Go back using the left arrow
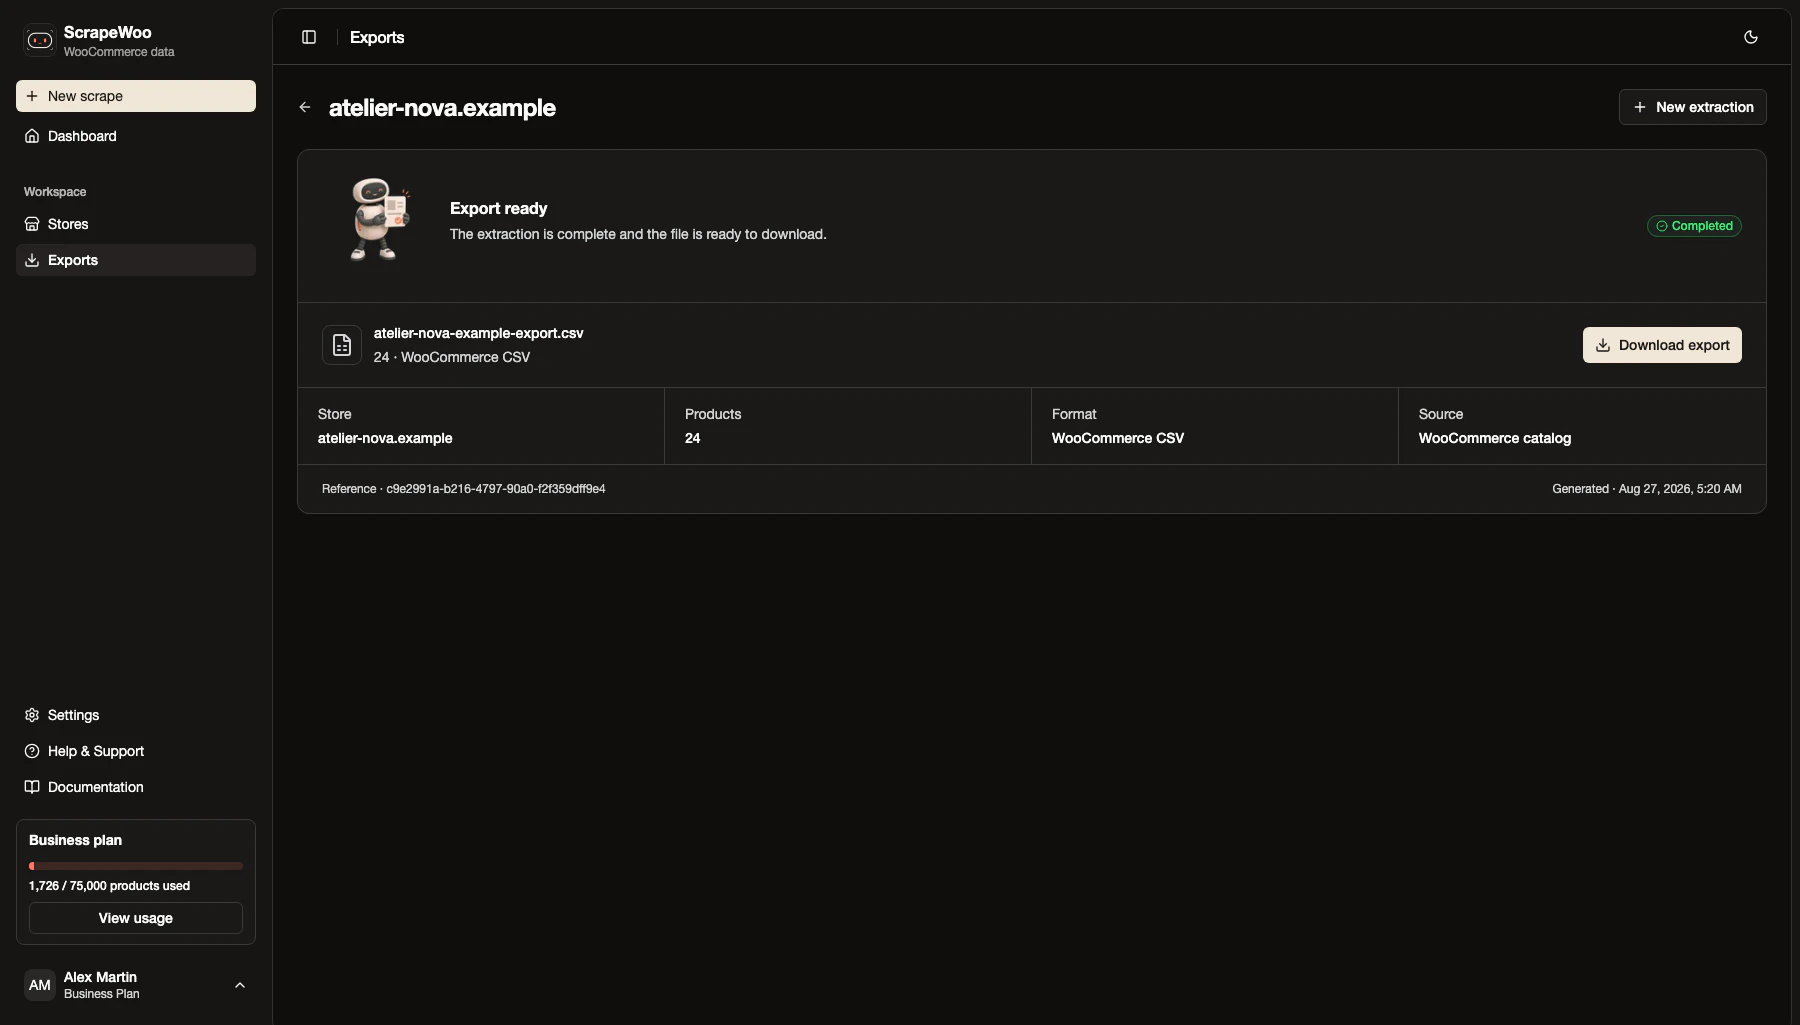This screenshot has height=1025, width=1800. pos(305,107)
